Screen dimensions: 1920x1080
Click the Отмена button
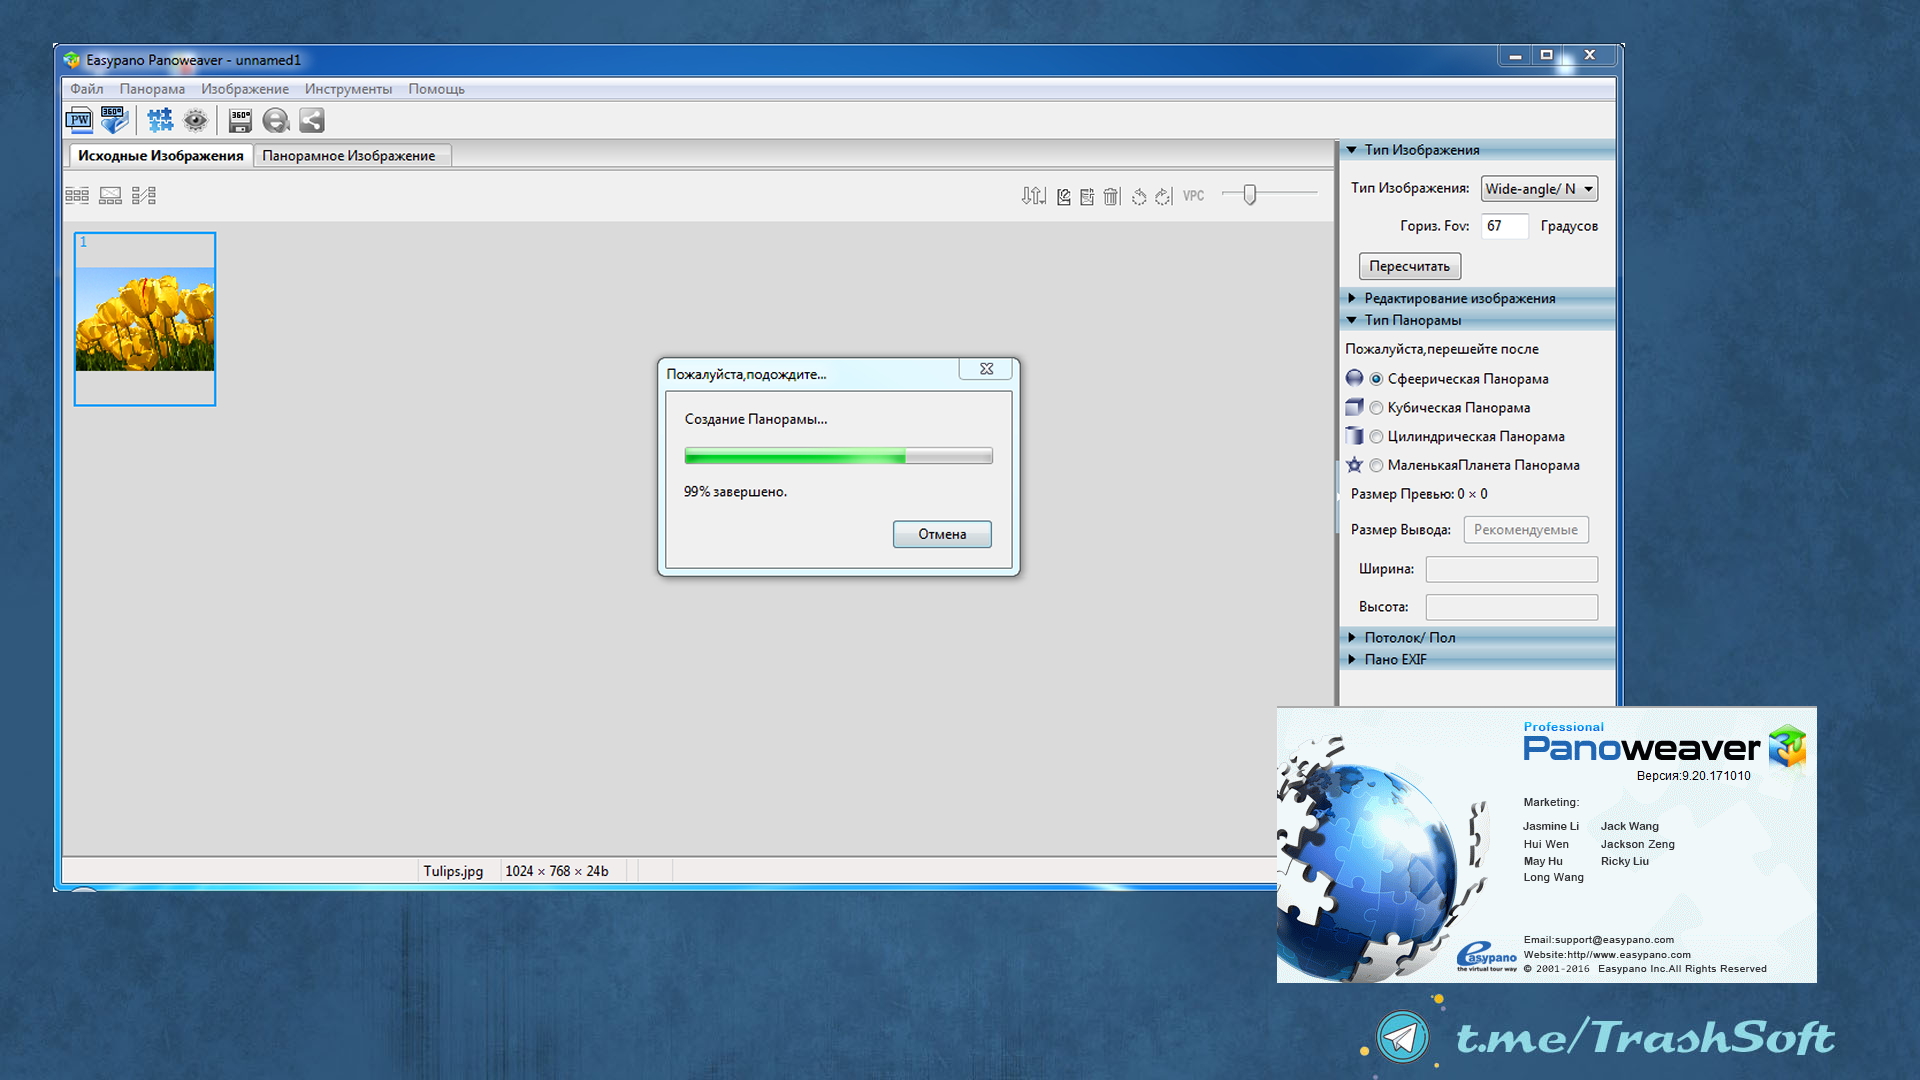click(x=942, y=534)
